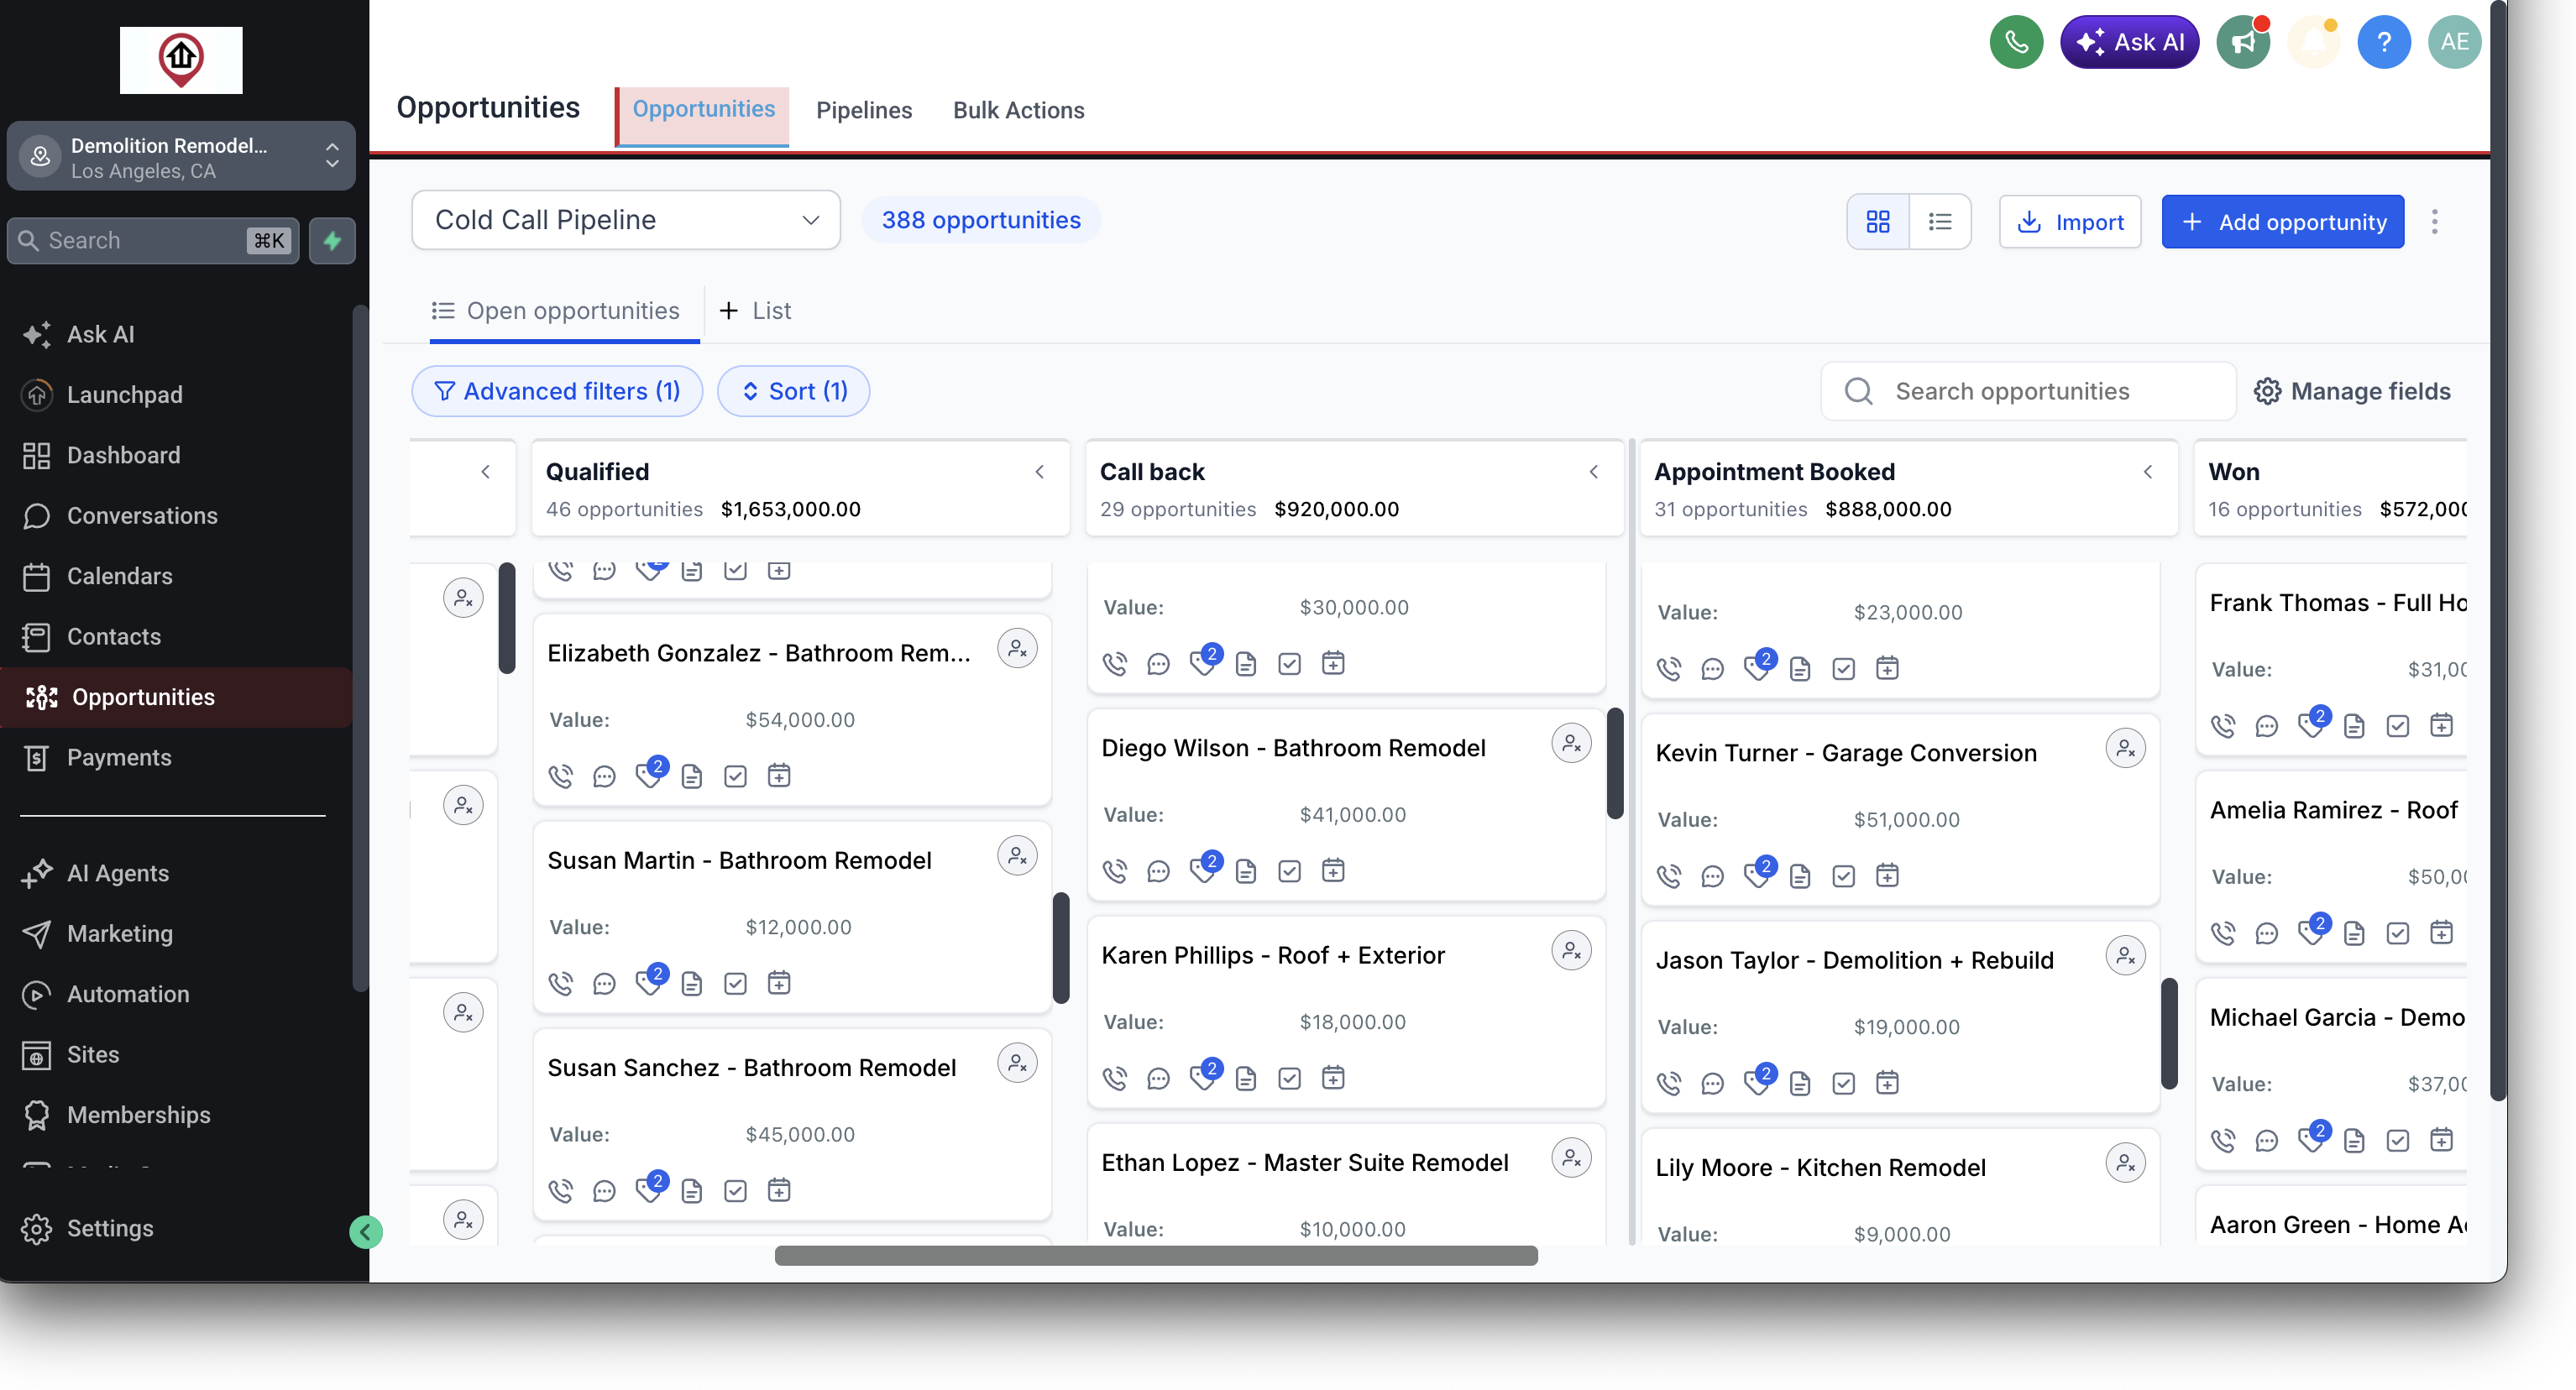Open Jason Taylor - Demolition + Rebuild opportunity
The height and width of the screenshot is (1390, 2576).
click(x=1854, y=961)
